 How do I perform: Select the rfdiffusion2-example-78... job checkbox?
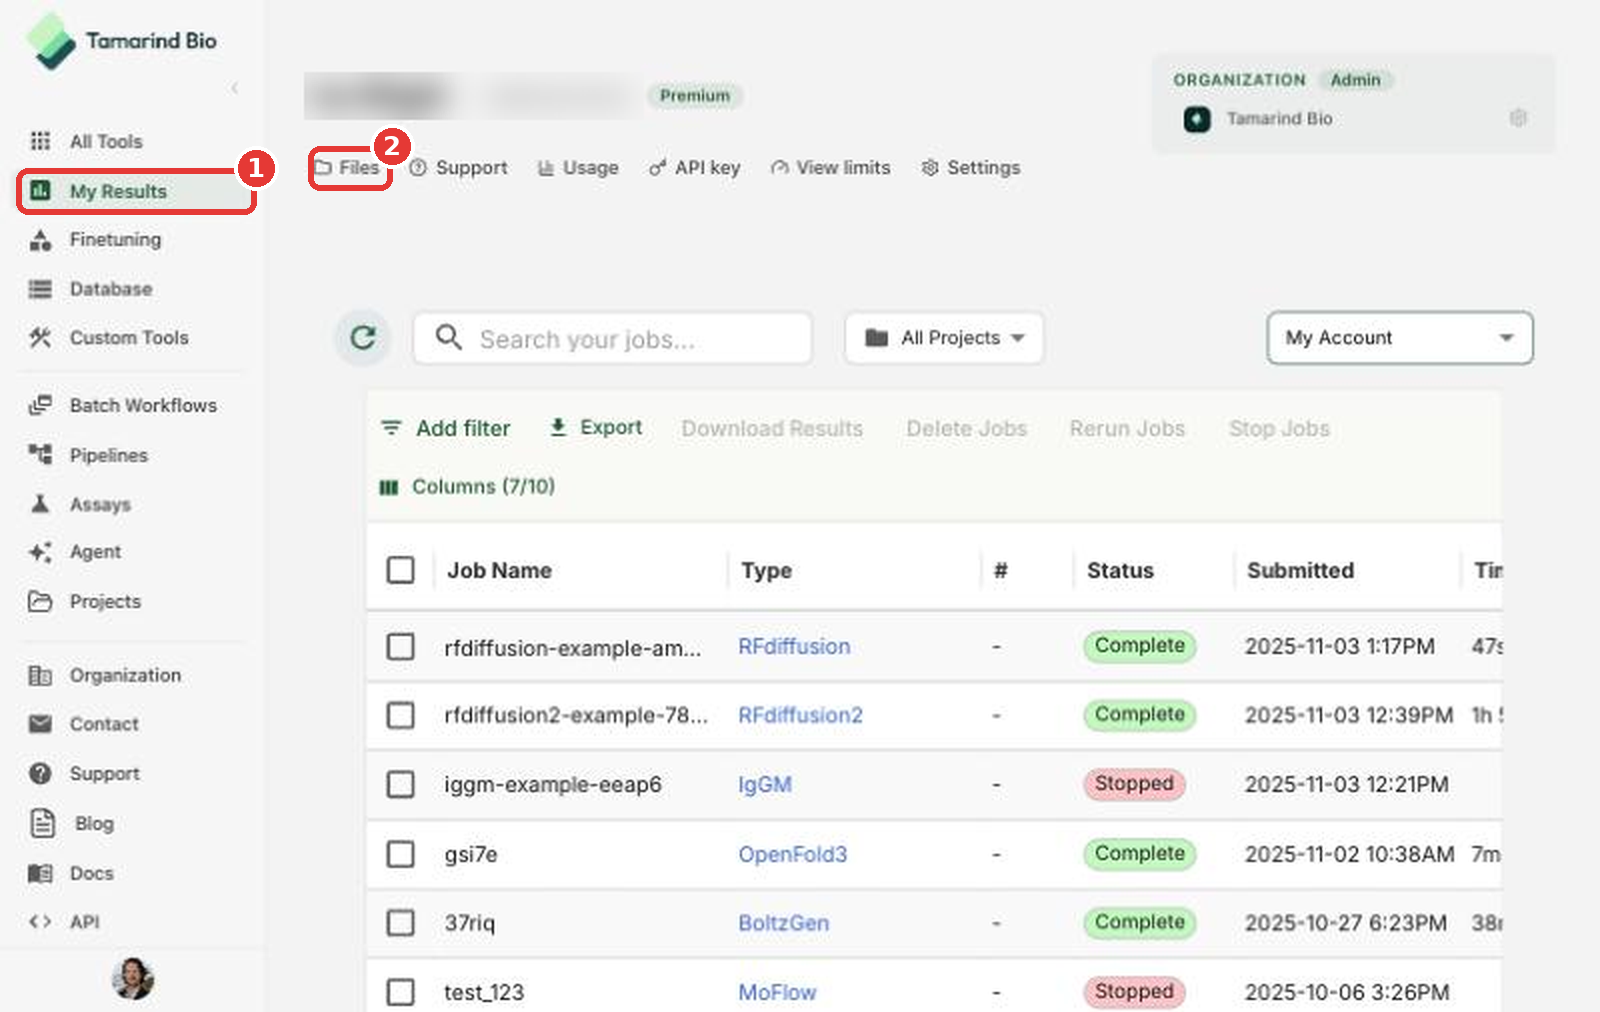[401, 715]
